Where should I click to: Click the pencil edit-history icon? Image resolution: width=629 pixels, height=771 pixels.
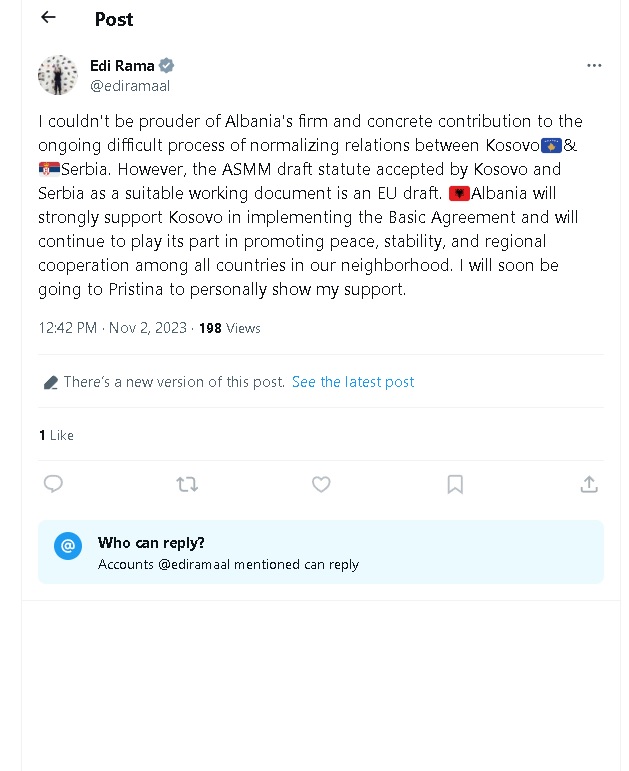51,383
